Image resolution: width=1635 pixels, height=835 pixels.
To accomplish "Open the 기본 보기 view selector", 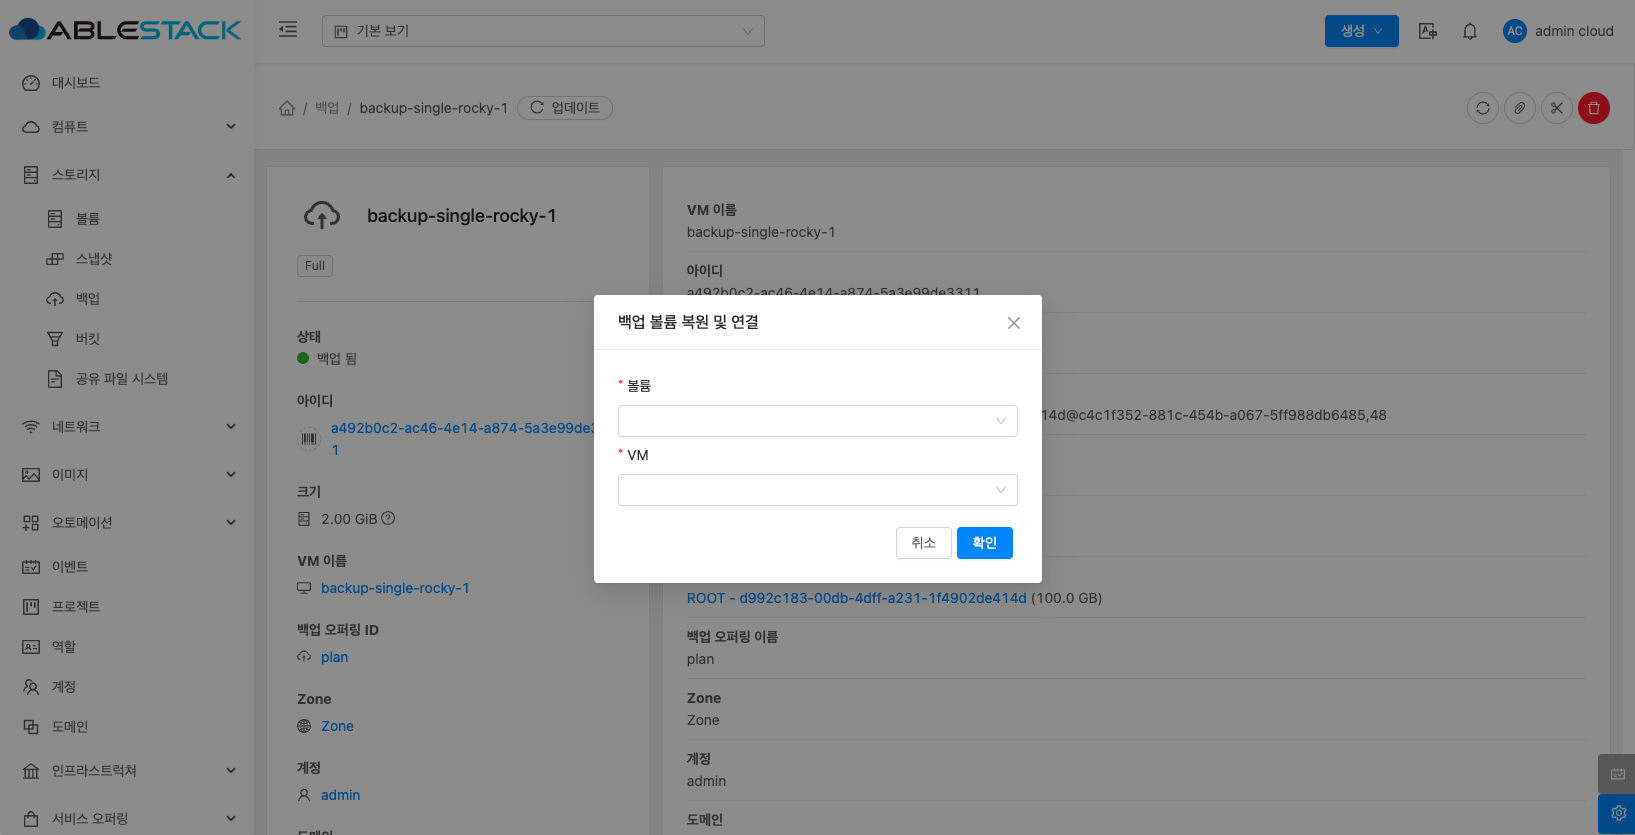I will coord(543,31).
